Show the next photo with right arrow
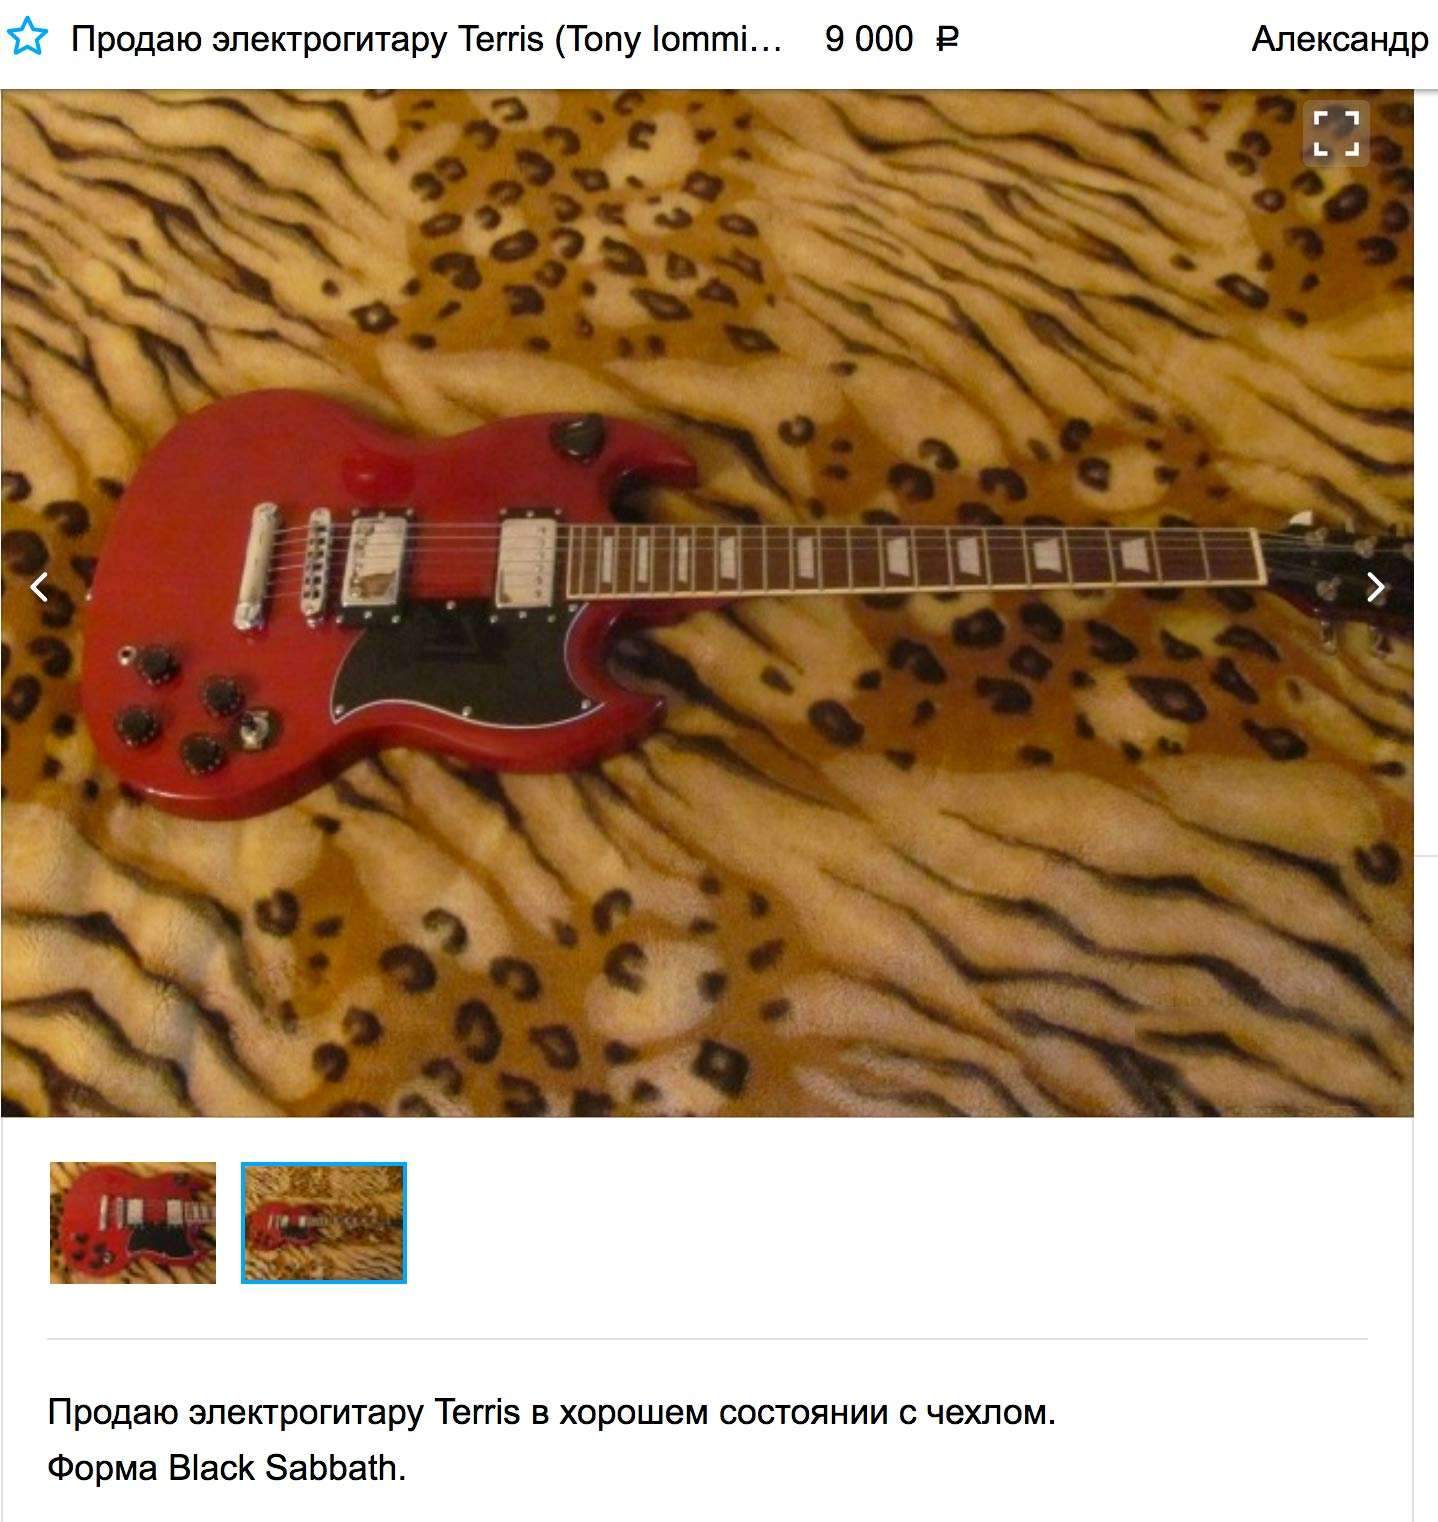Screen dimensions: 1438x1522 [1376, 587]
